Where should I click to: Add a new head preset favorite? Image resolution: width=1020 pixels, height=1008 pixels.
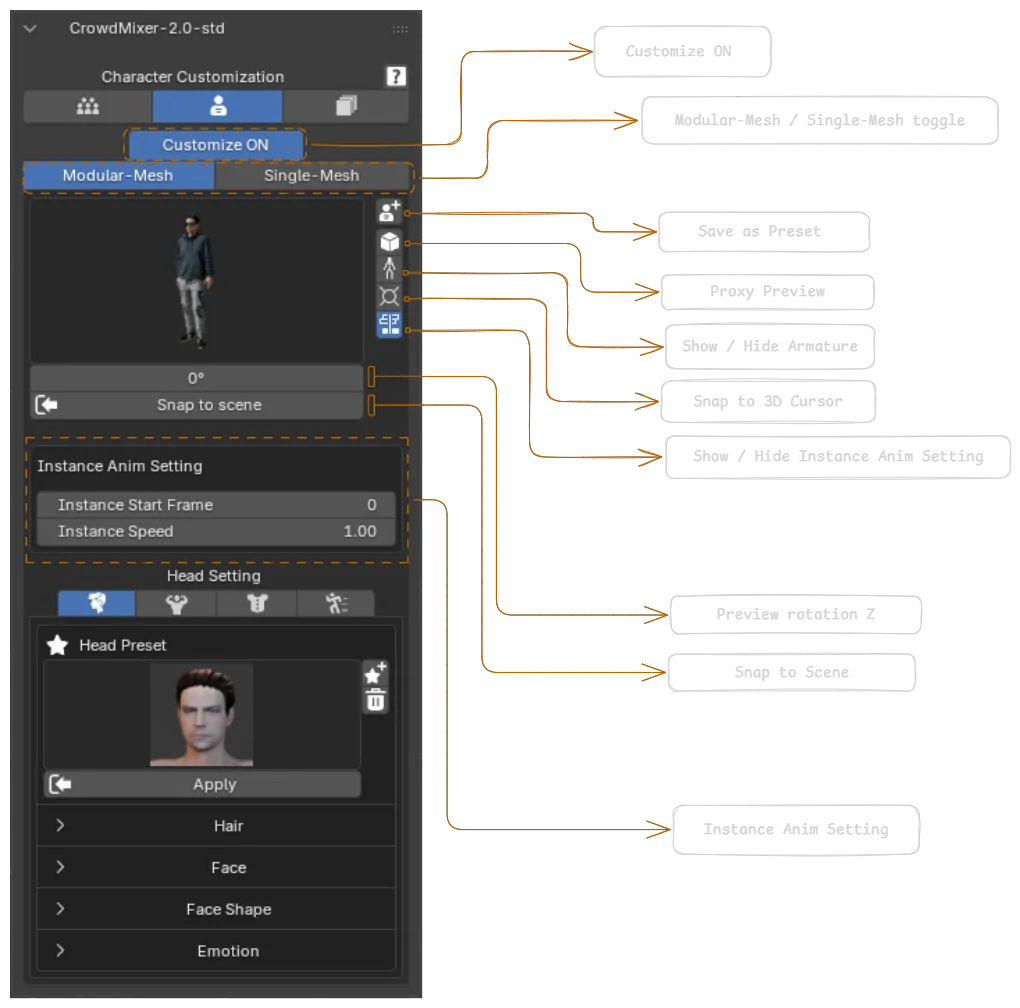coord(375,674)
